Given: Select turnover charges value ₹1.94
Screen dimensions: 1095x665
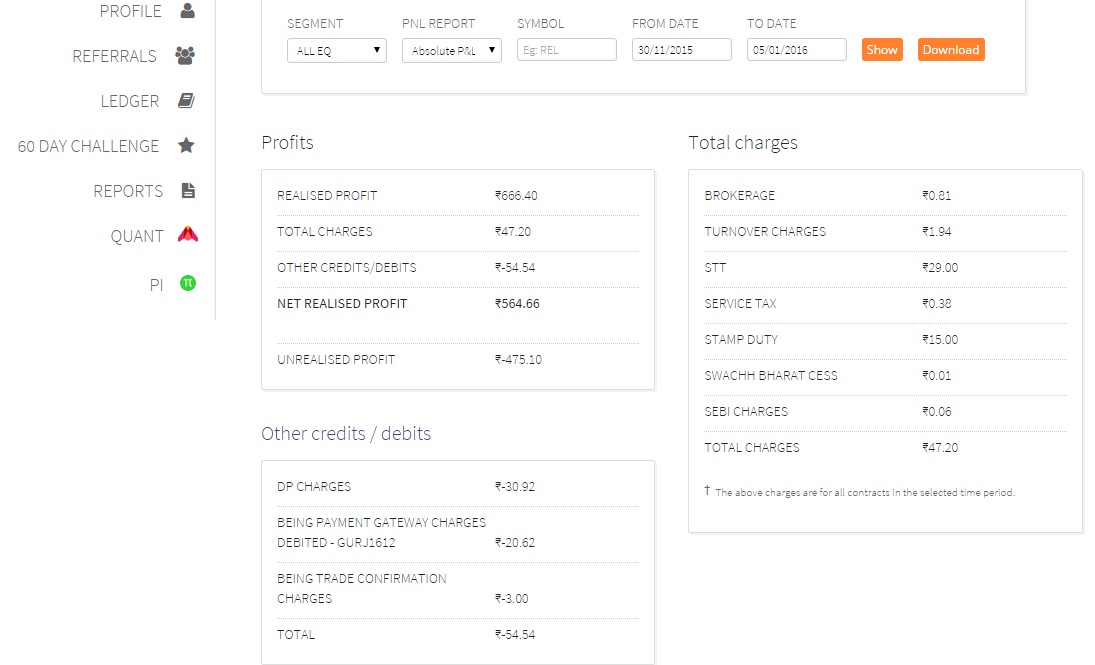Looking at the screenshot, I should pos(936,231).
